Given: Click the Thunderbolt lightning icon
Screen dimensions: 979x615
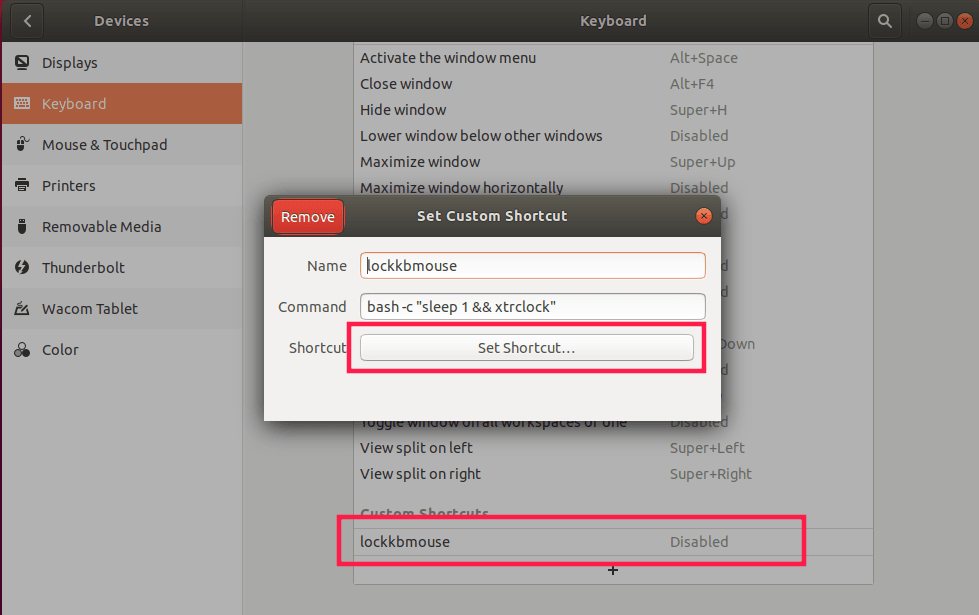Looking at the screenshot, I should coord(22,268).
